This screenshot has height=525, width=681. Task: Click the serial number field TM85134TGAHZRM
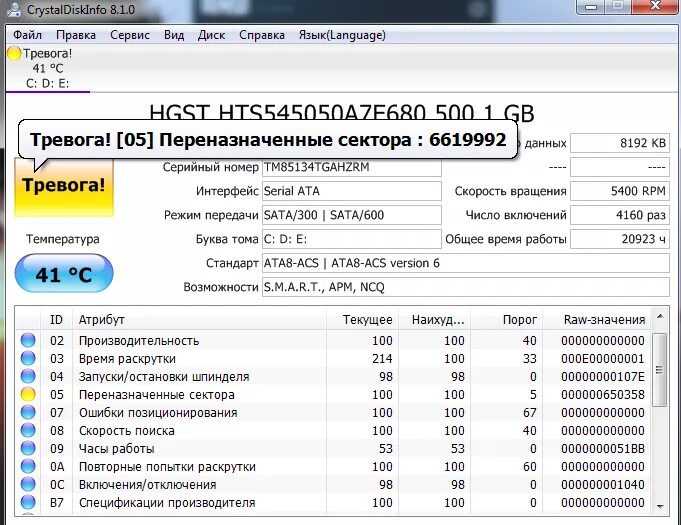(352, 167)
